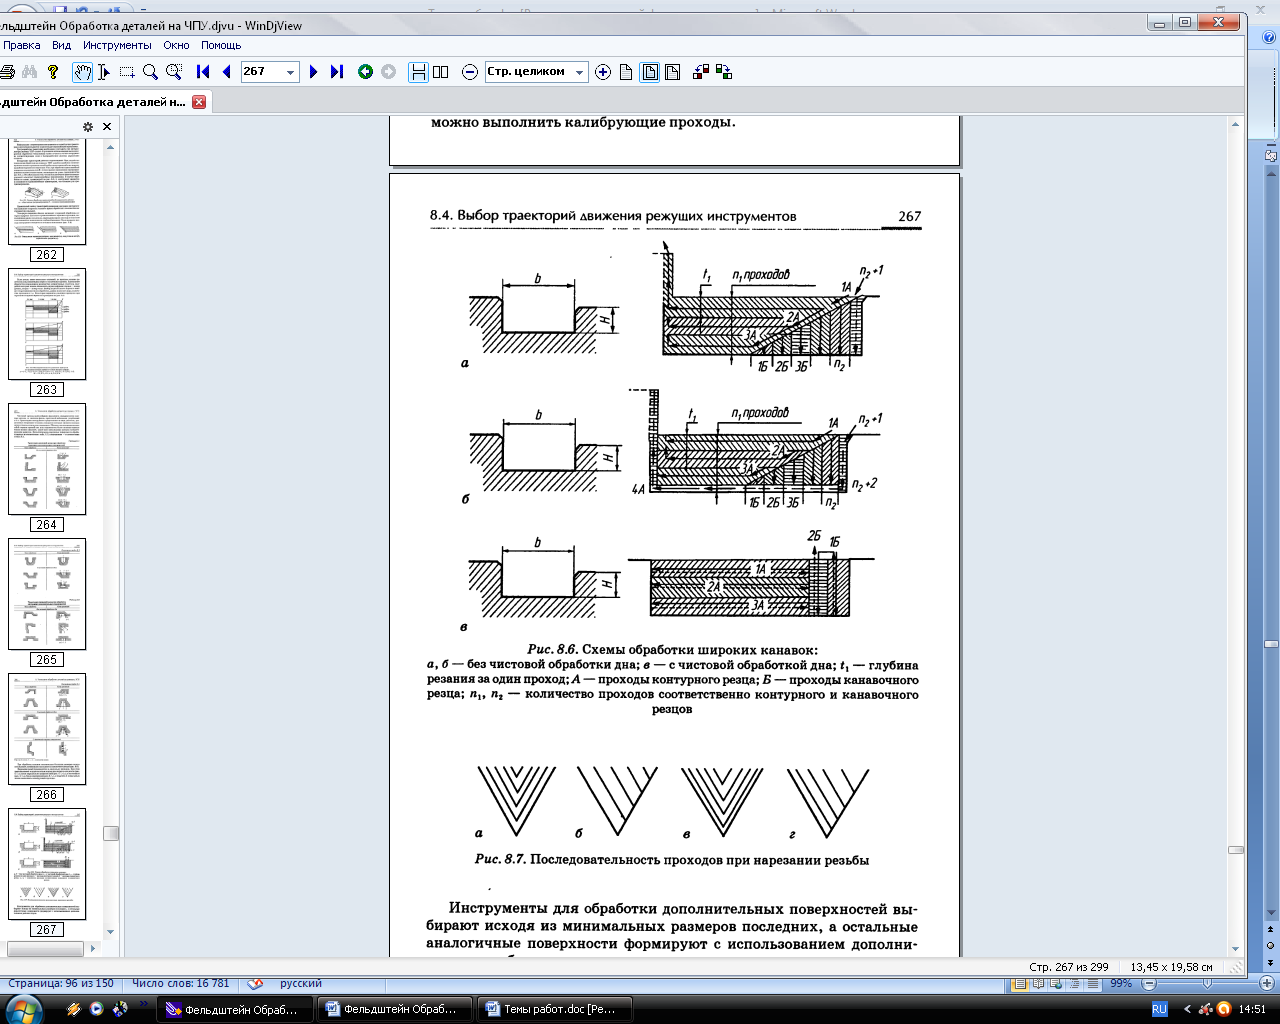Image resolution: width=1280 pixels, height=1024 pixels.
Task: Open the Правка menu
Action: 22,45
